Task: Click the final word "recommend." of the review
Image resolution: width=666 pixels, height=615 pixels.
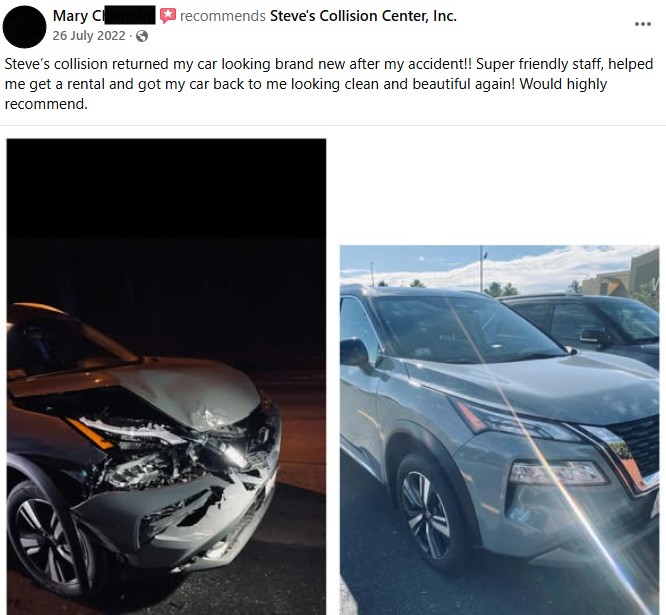Action: tap(46, 104)
